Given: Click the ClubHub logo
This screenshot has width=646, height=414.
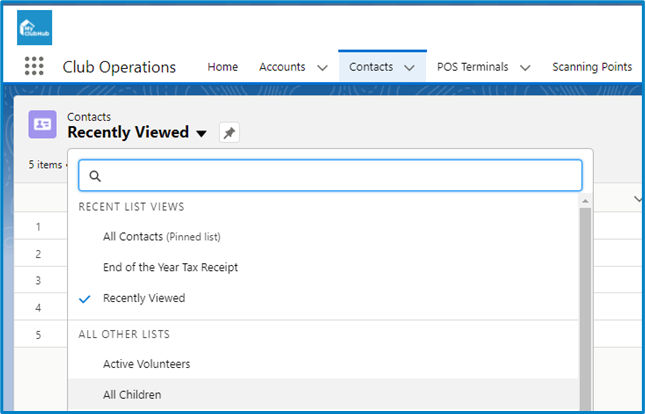Looking at the screenshot, I should [34, 27].
